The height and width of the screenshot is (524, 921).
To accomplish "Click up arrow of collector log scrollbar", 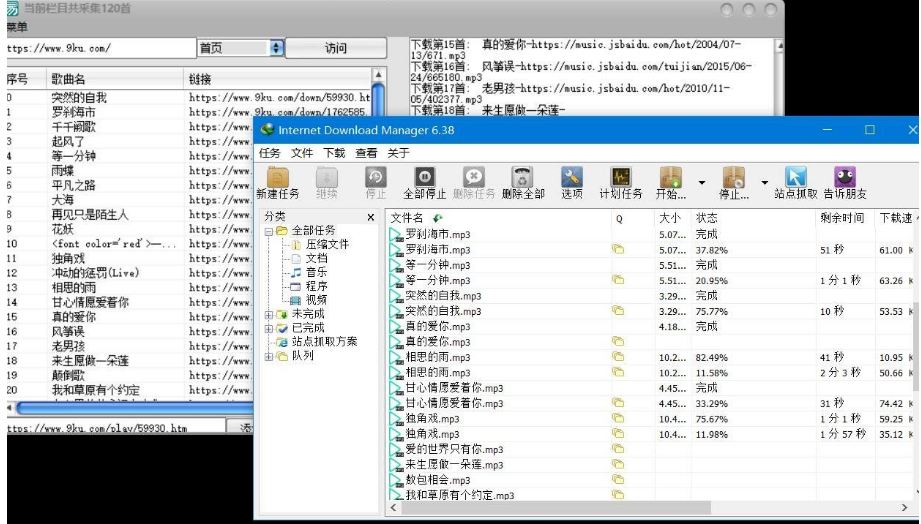I will coord(779,45).
